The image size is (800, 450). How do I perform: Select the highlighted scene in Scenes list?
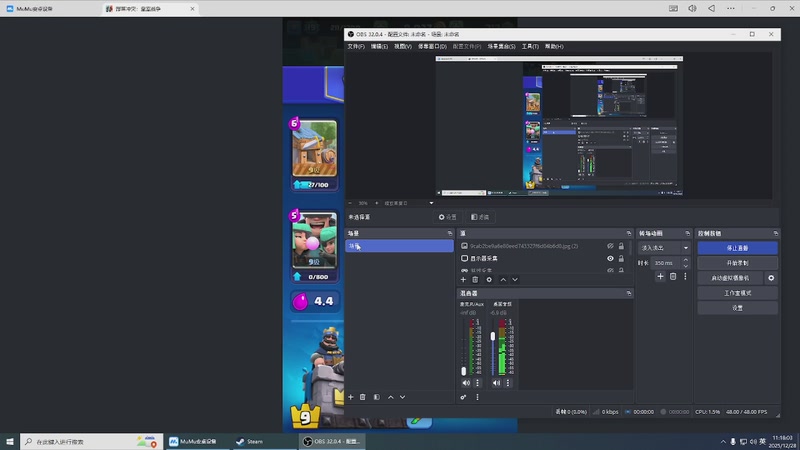coord(399,246)
